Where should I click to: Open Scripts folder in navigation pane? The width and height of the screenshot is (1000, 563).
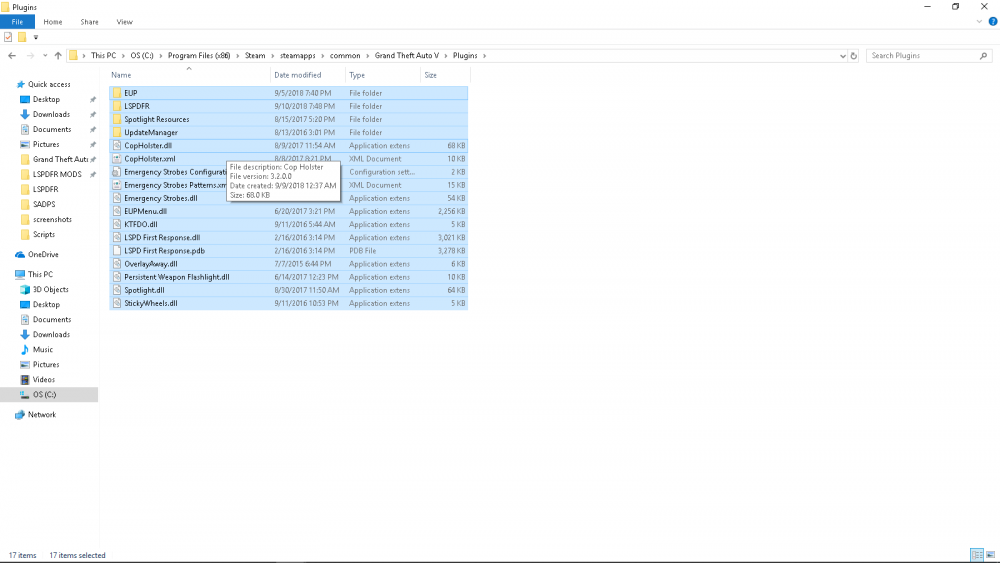(43, 234)
